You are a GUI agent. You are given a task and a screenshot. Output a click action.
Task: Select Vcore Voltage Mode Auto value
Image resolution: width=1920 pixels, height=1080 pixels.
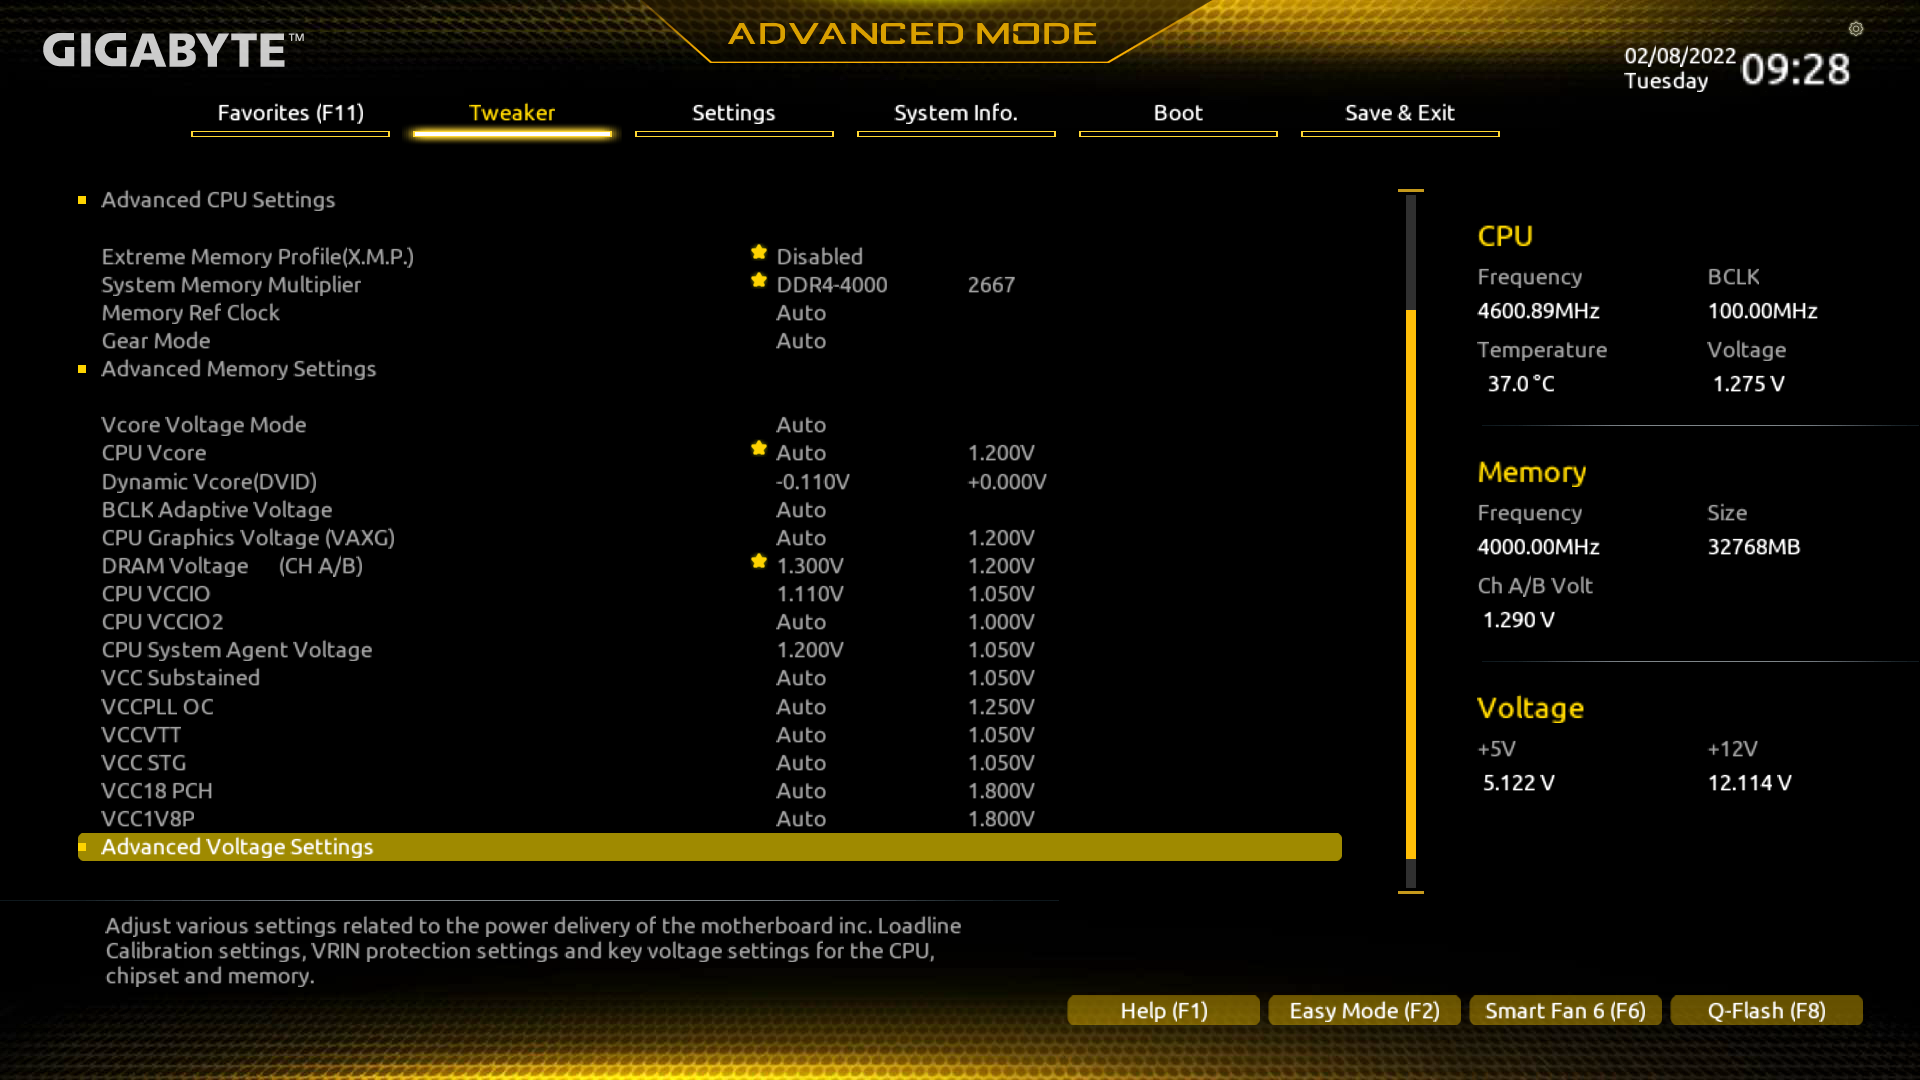click(801, 425)
